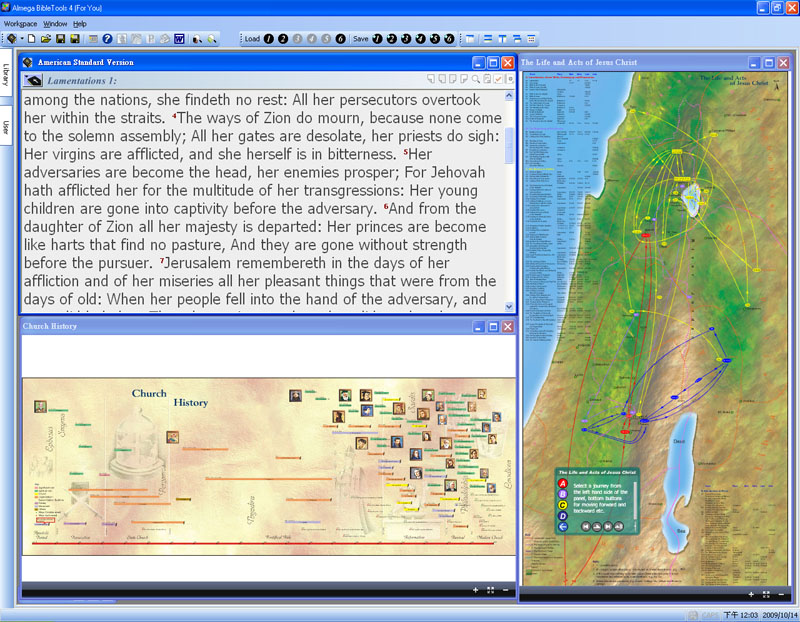Click the 'Church History' title text on the chart
800x622 pixels.
[170, 397]
